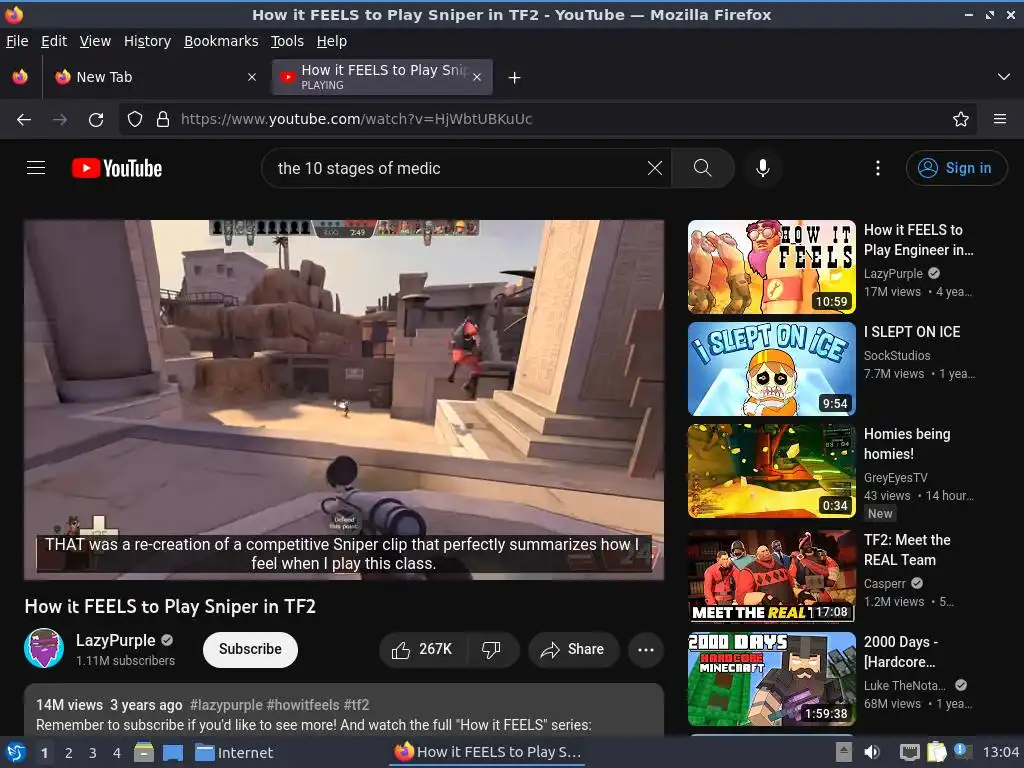
Task: Open the View menu
Action: [x=95, y=41]
